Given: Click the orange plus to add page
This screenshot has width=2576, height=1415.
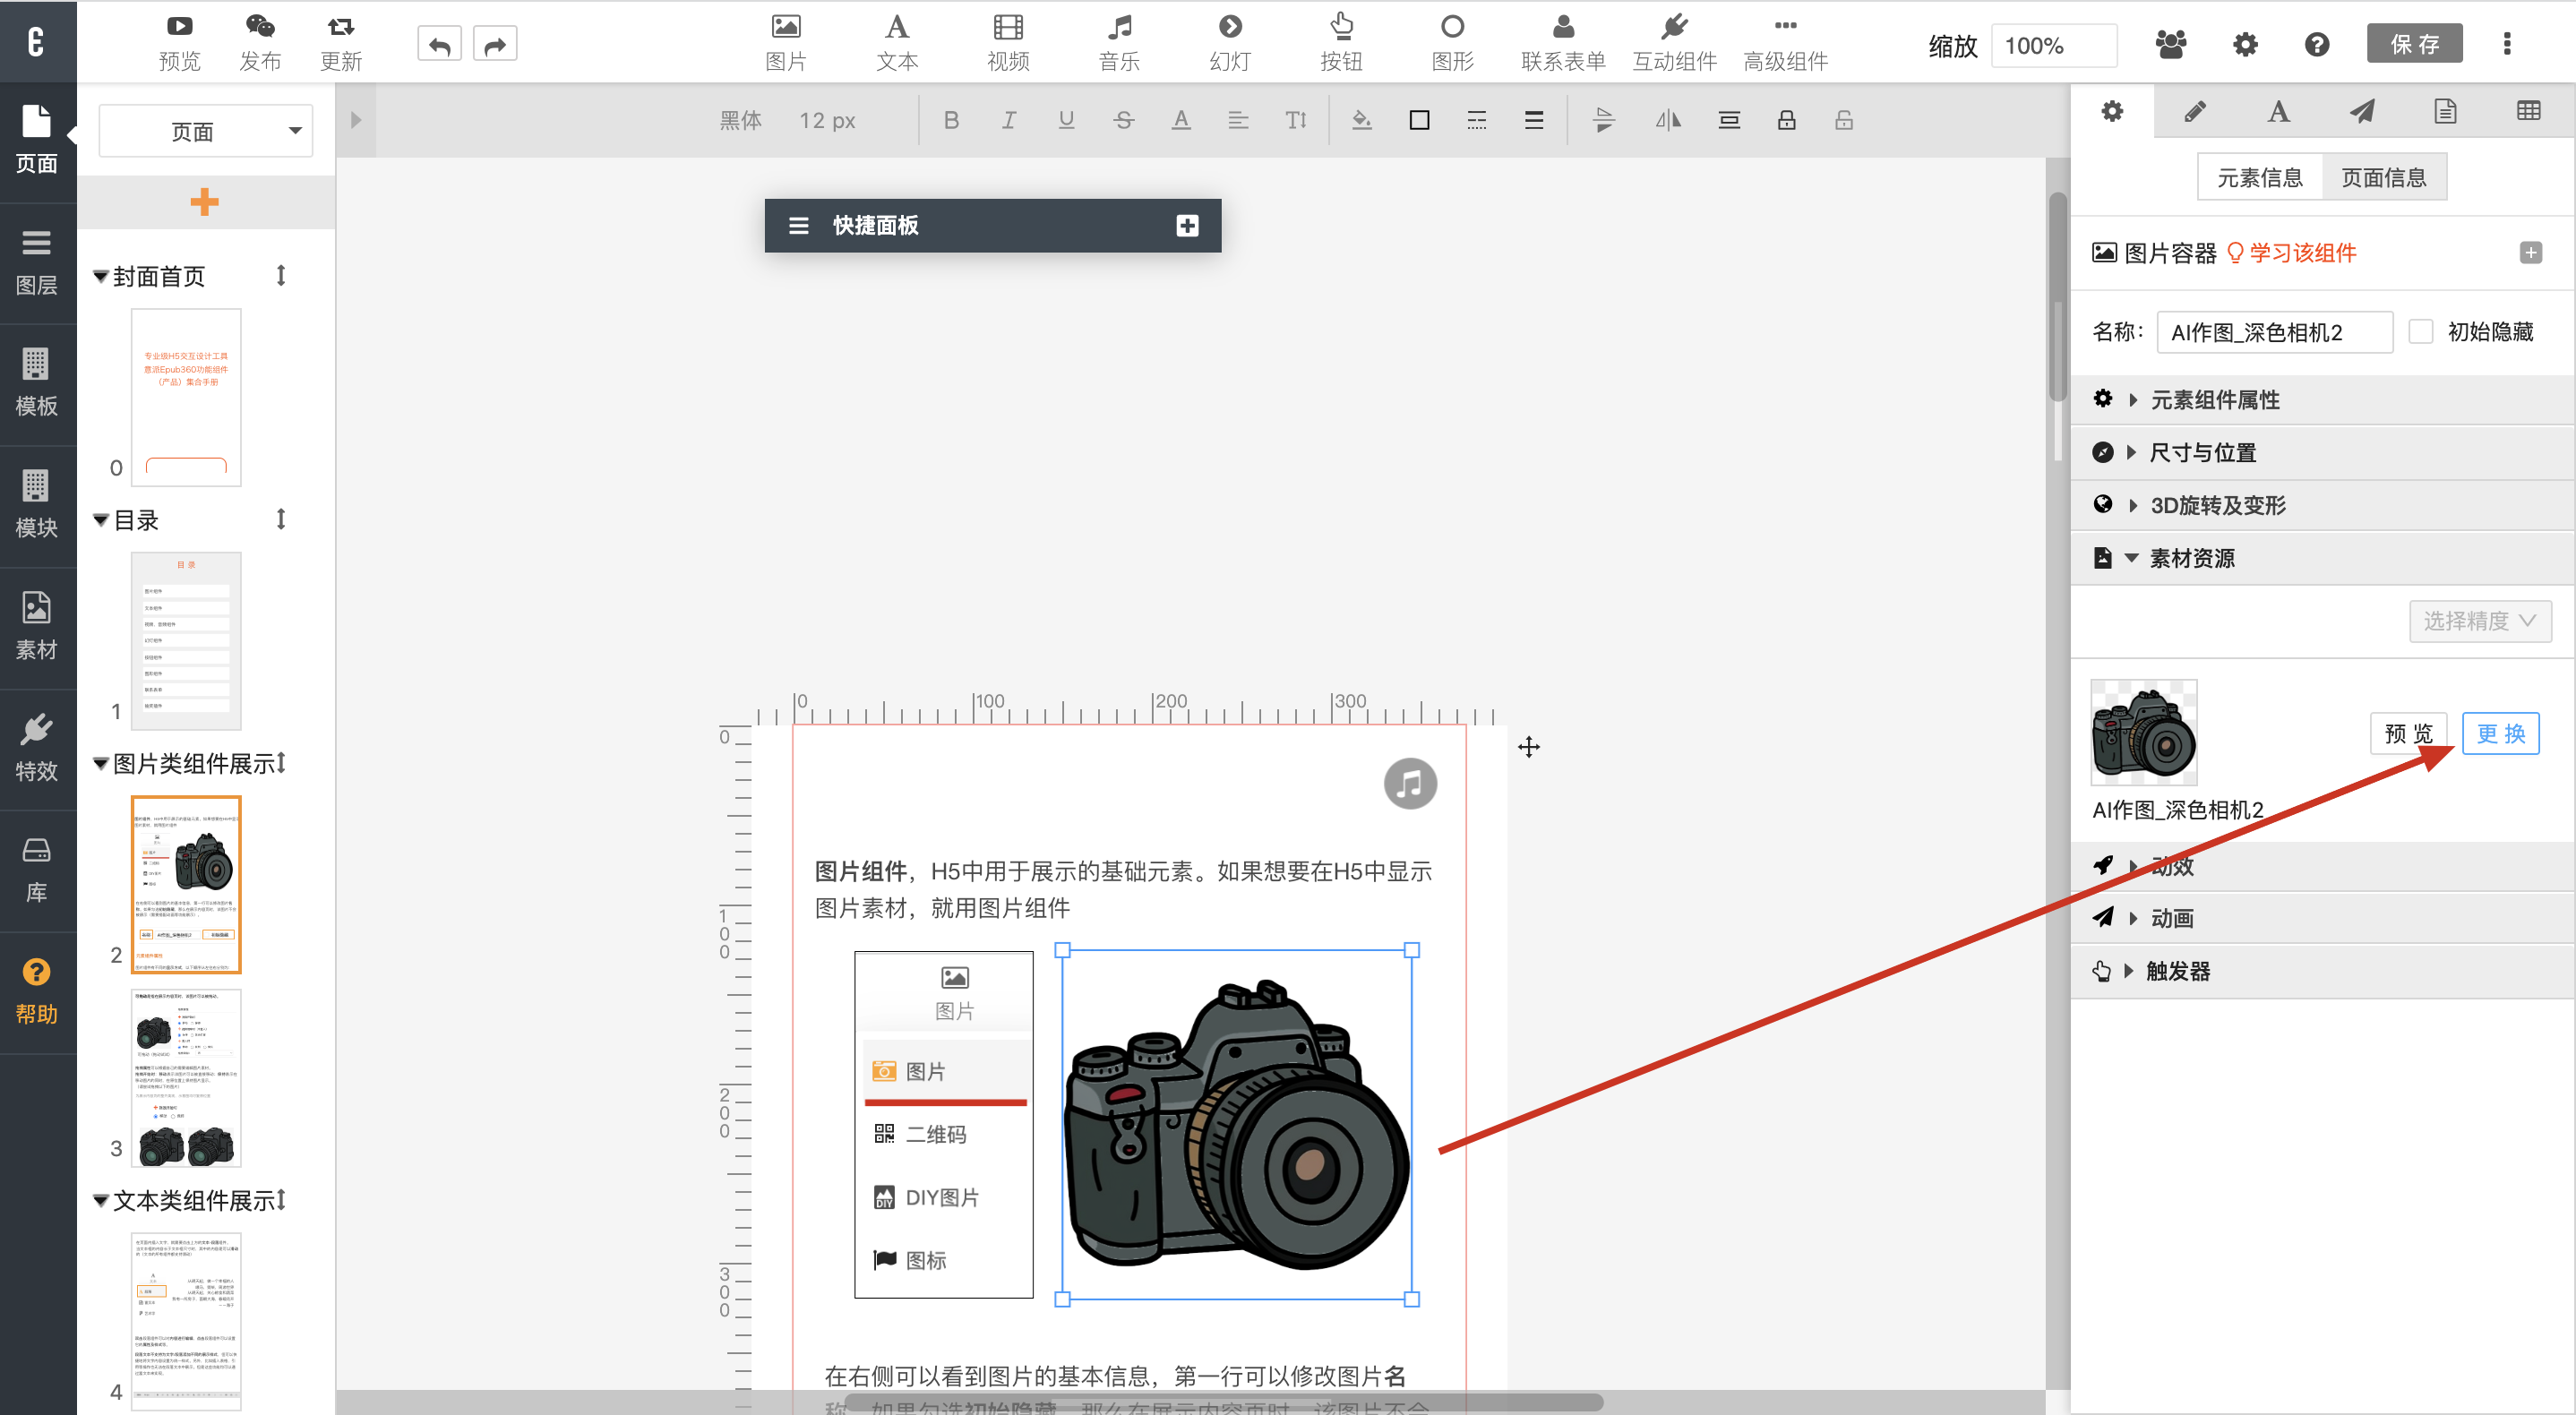Looking at the screenshot, I should 204,201.
